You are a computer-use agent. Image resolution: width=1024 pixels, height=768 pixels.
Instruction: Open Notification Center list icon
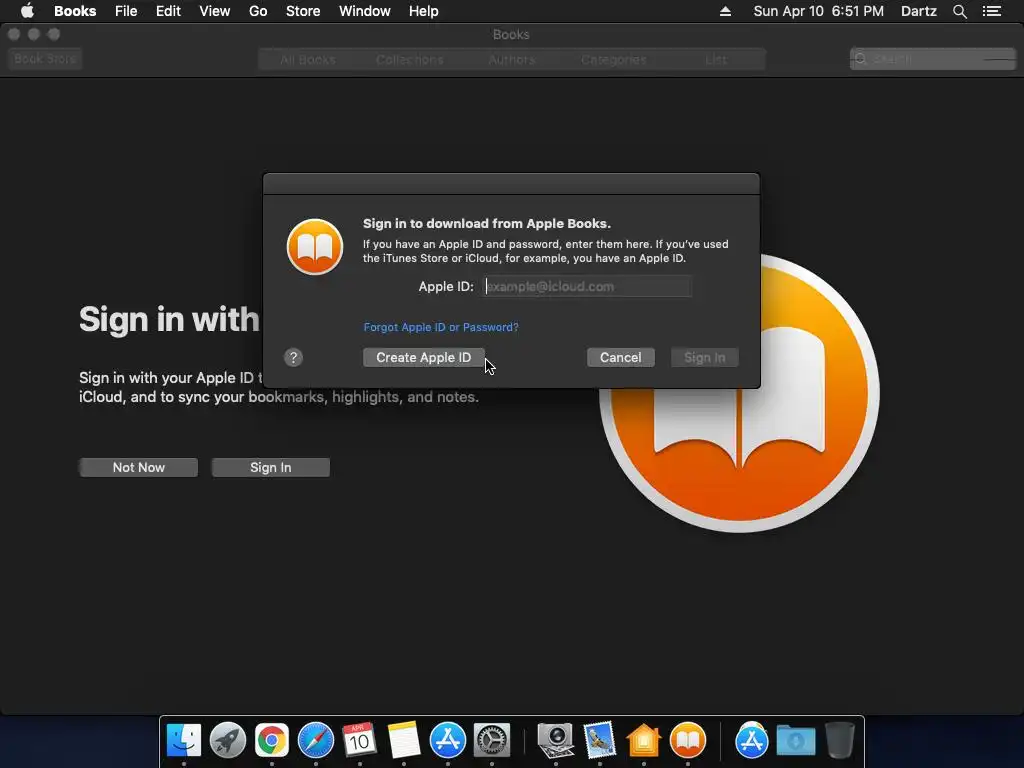(992, 11)
